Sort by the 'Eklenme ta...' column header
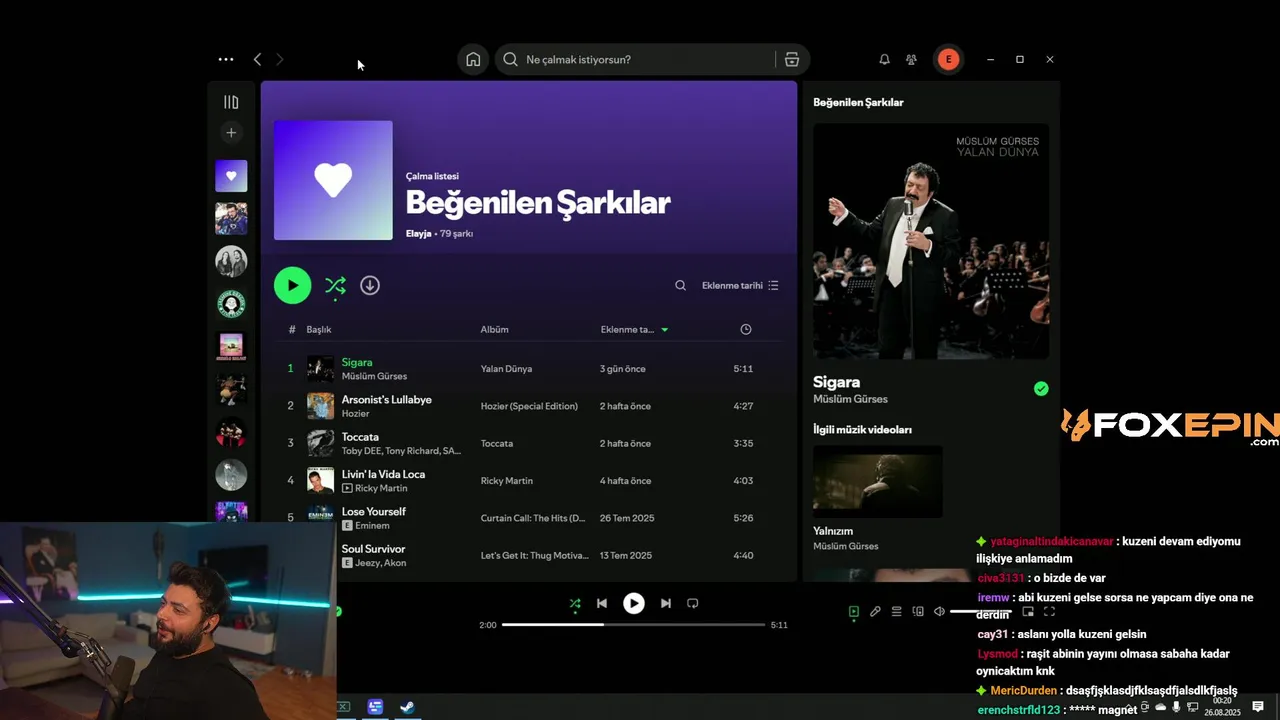This screenshot has height=720, width=1280. click(x=634, y=329)
